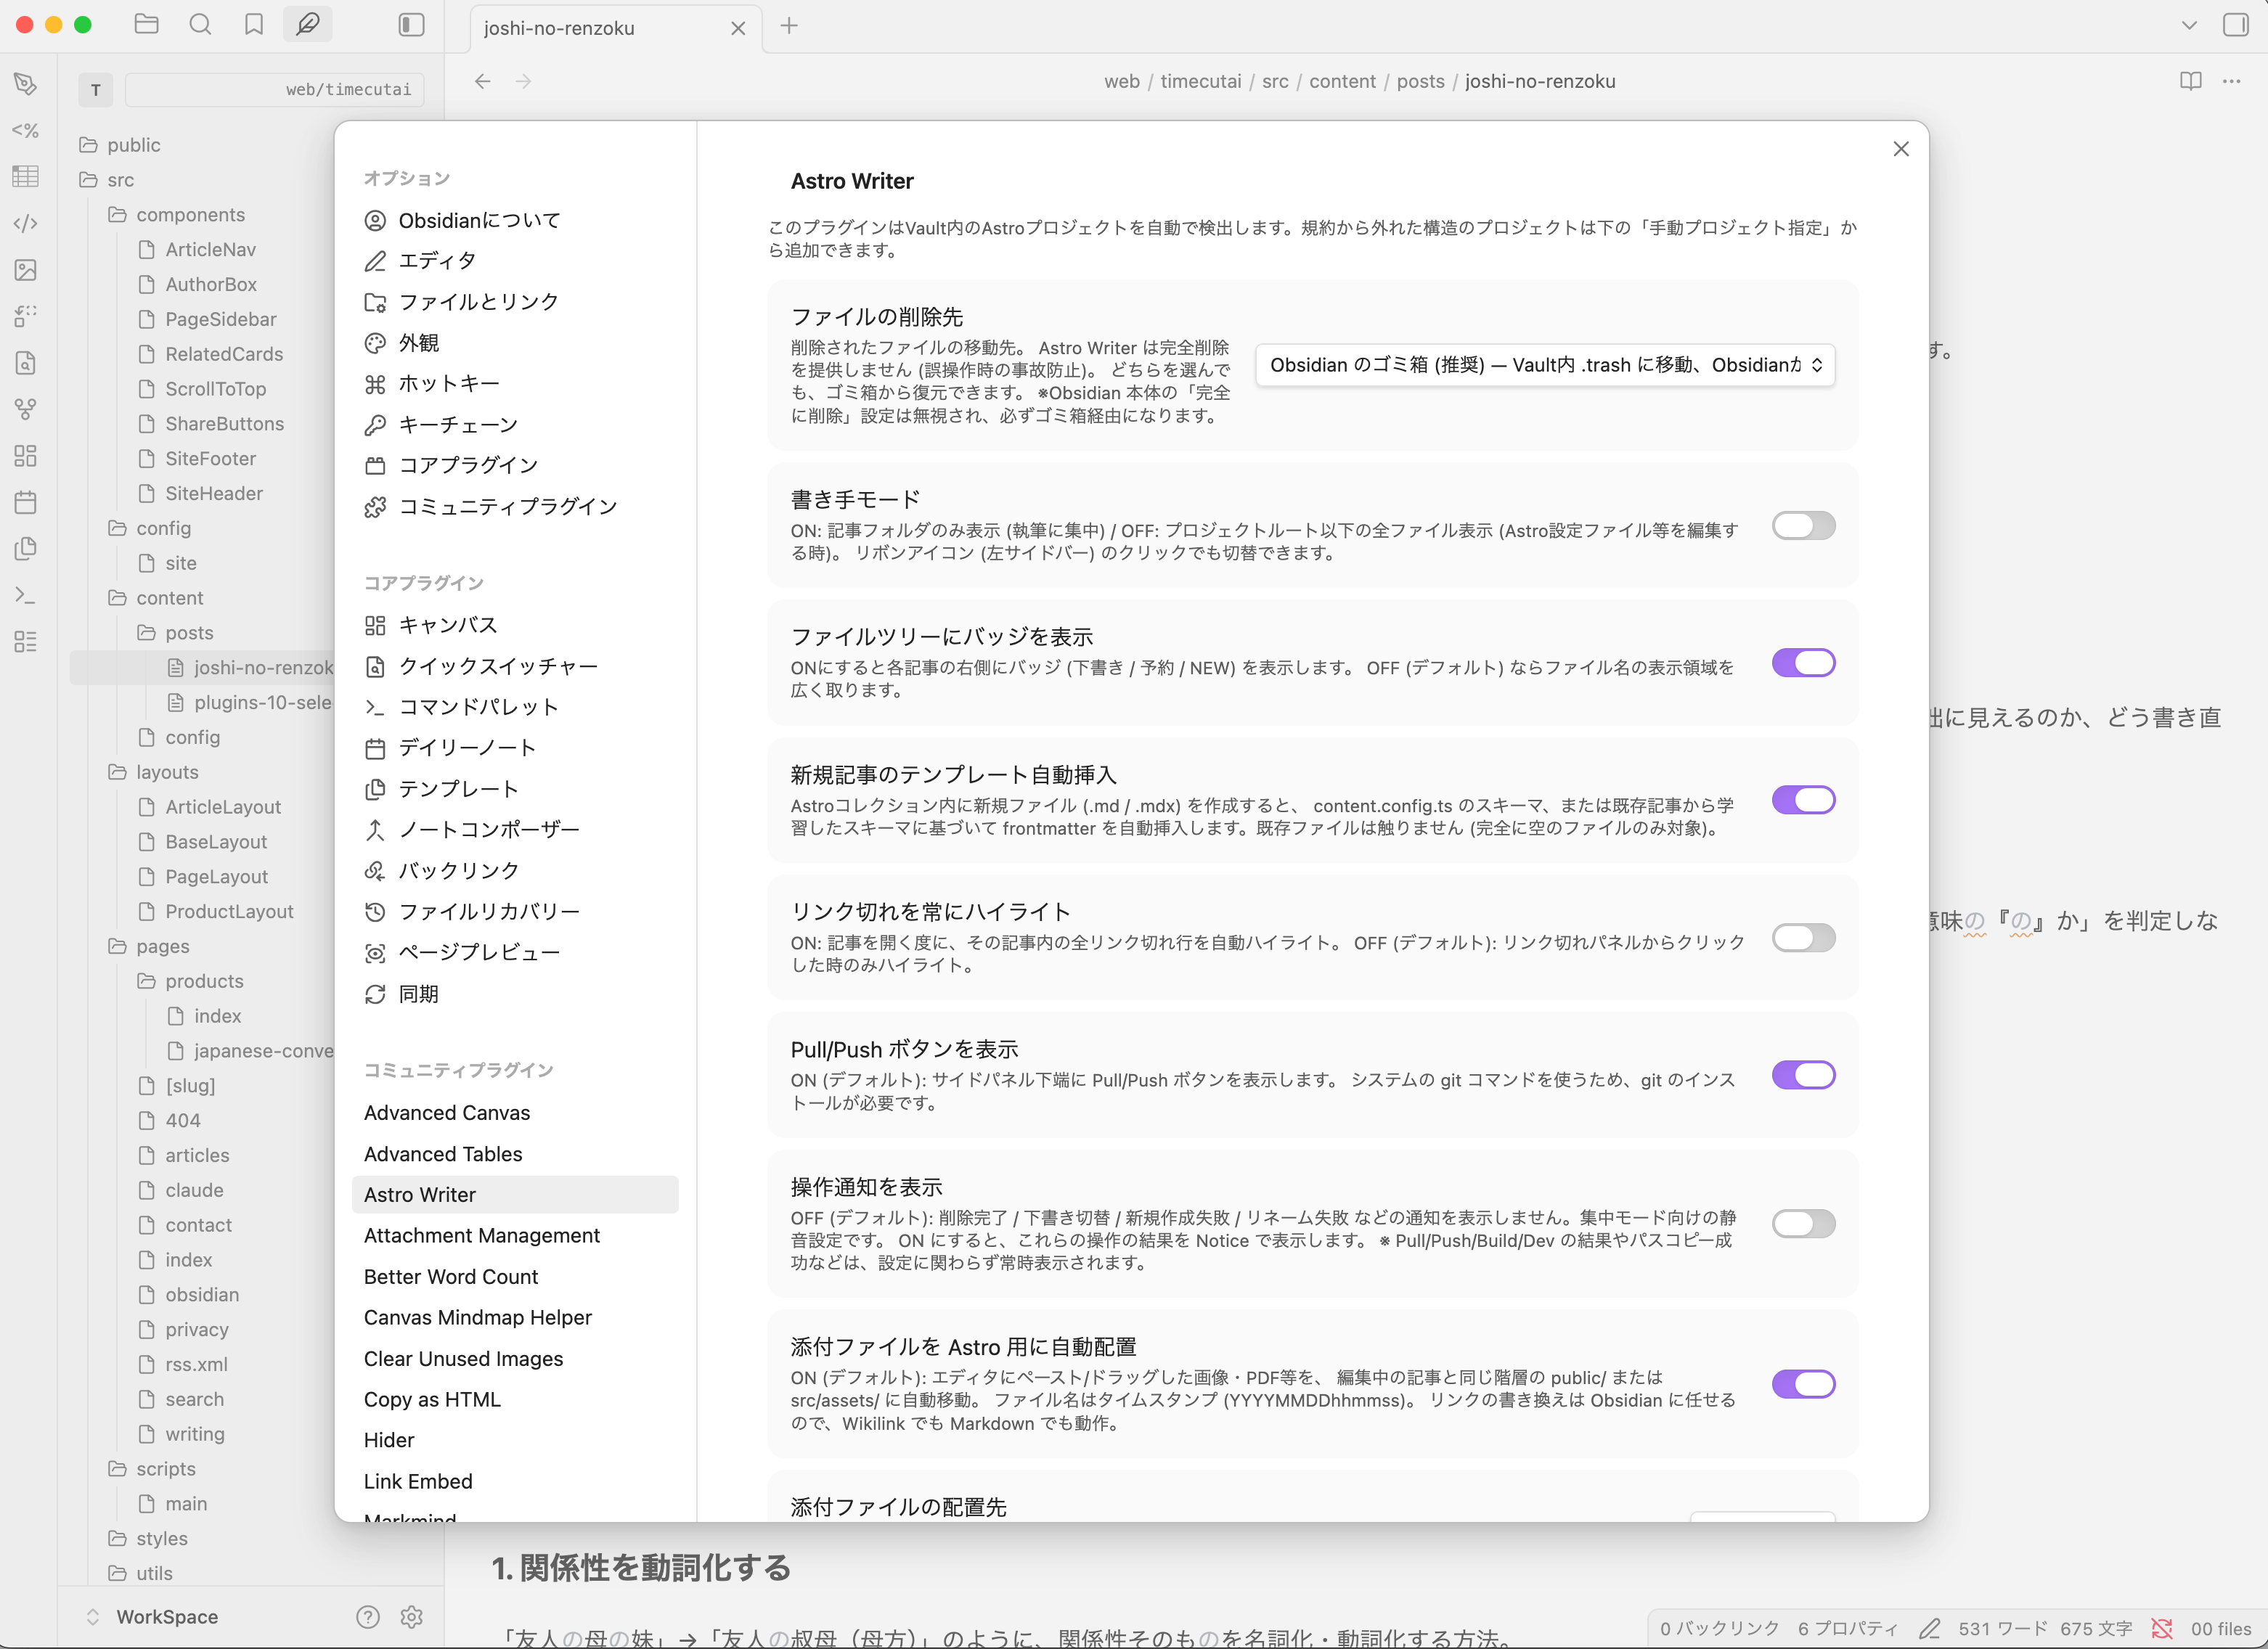Navigate back with the left arrow
The width and height of the screenshot is (2268, 1649).
(x=483, y=81)
